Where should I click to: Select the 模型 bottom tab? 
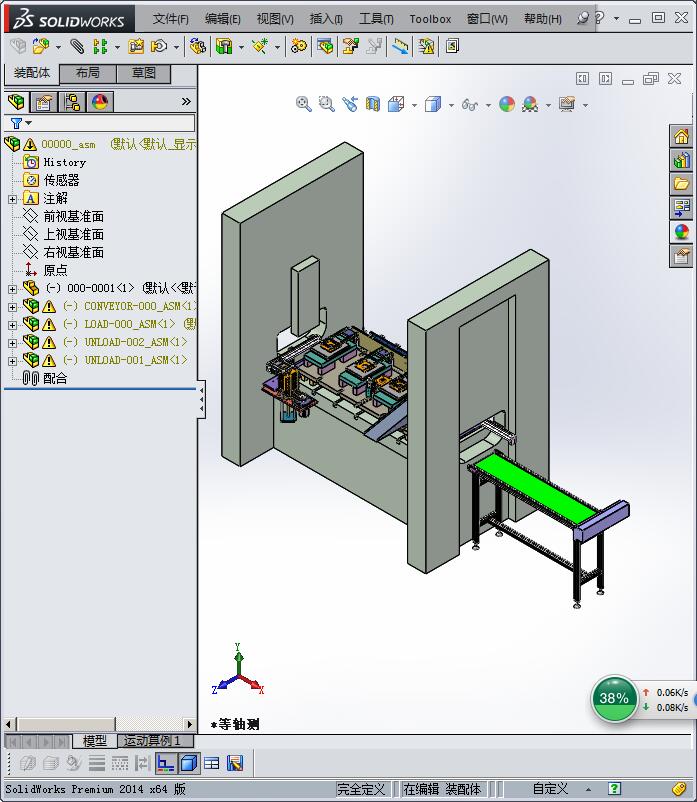click(x=95, y=740)
